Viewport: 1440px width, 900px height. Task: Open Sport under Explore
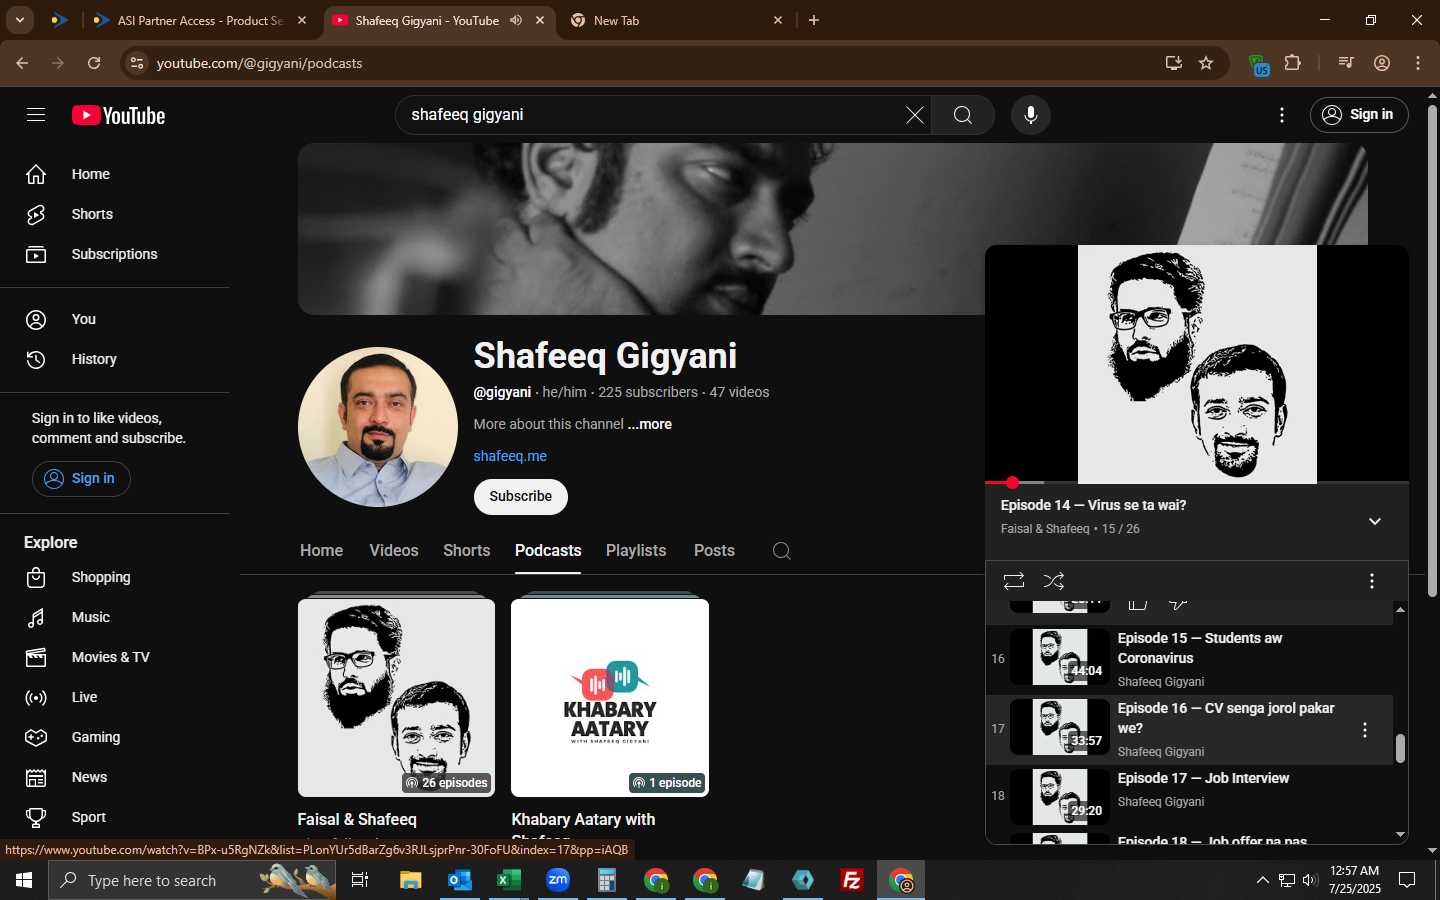[115, 817]
